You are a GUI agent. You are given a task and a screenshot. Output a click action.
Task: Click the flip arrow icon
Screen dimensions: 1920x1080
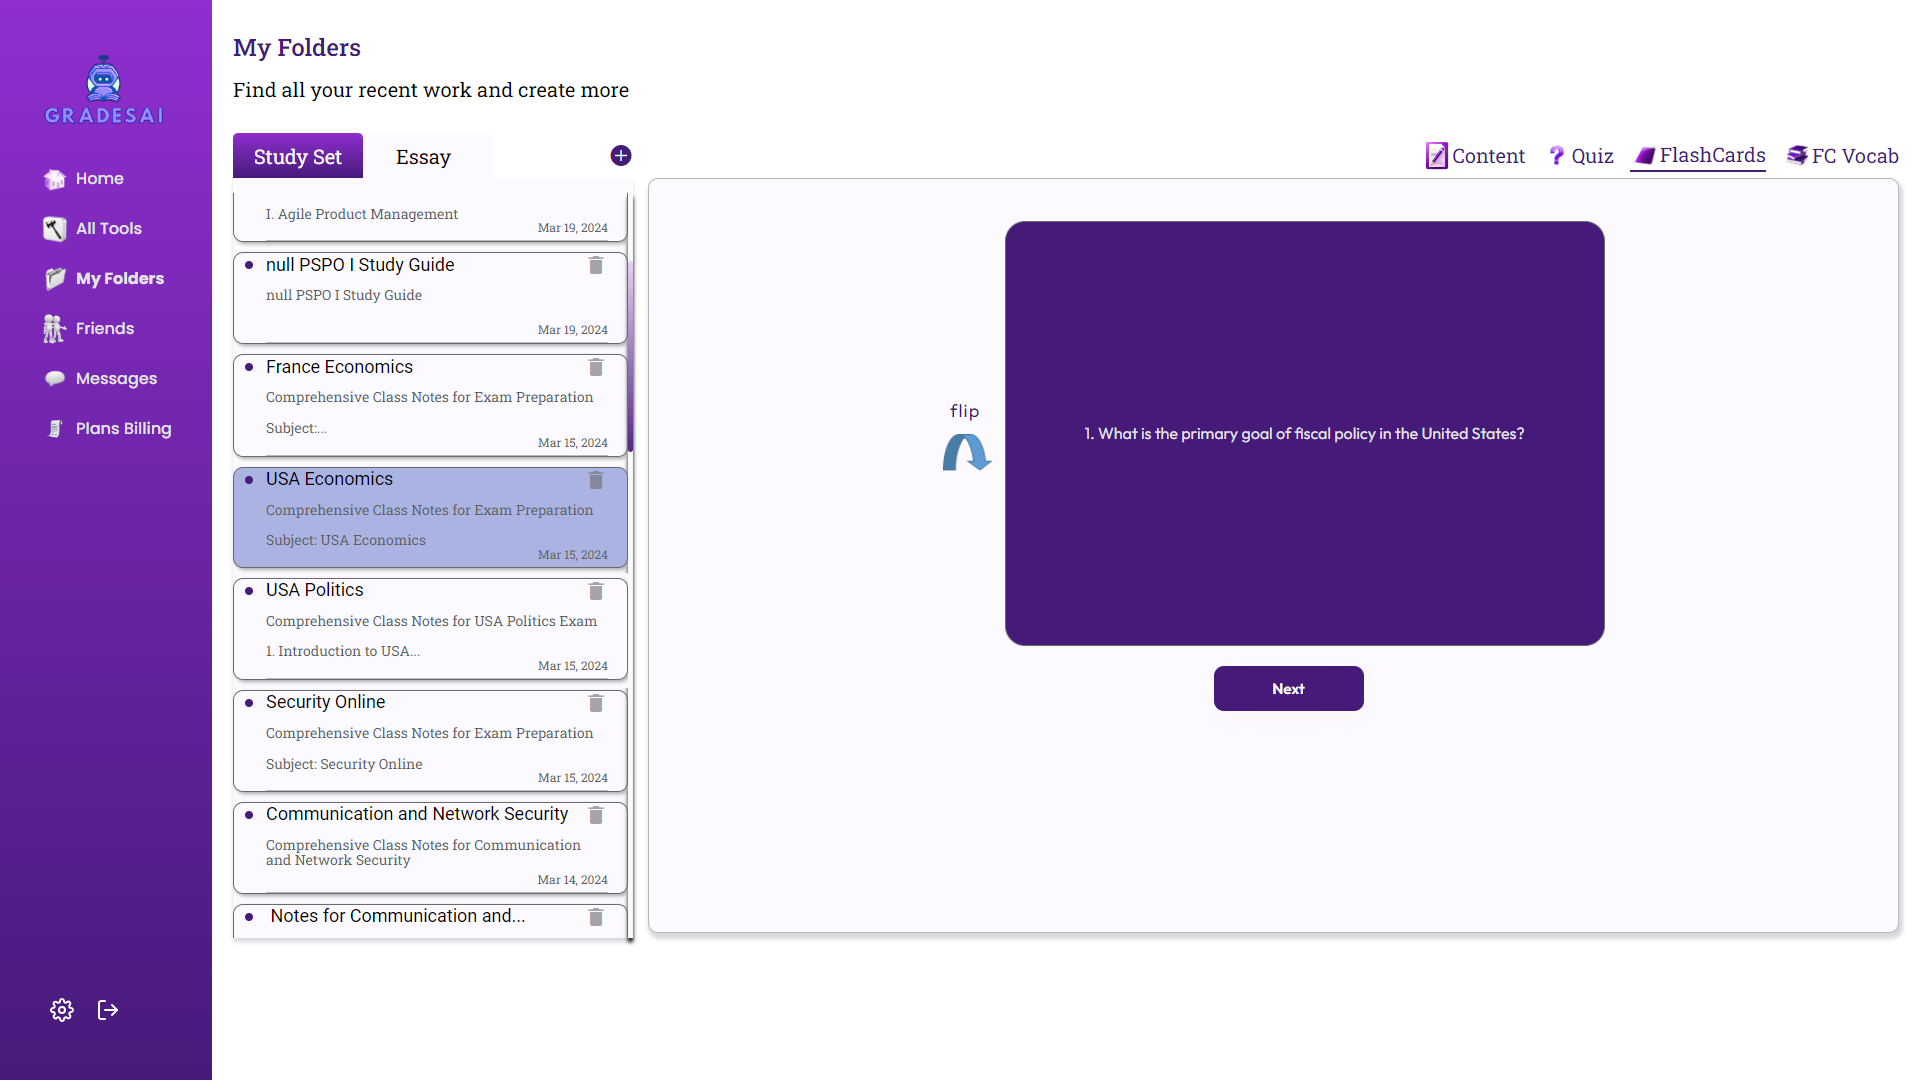(966, 452)
